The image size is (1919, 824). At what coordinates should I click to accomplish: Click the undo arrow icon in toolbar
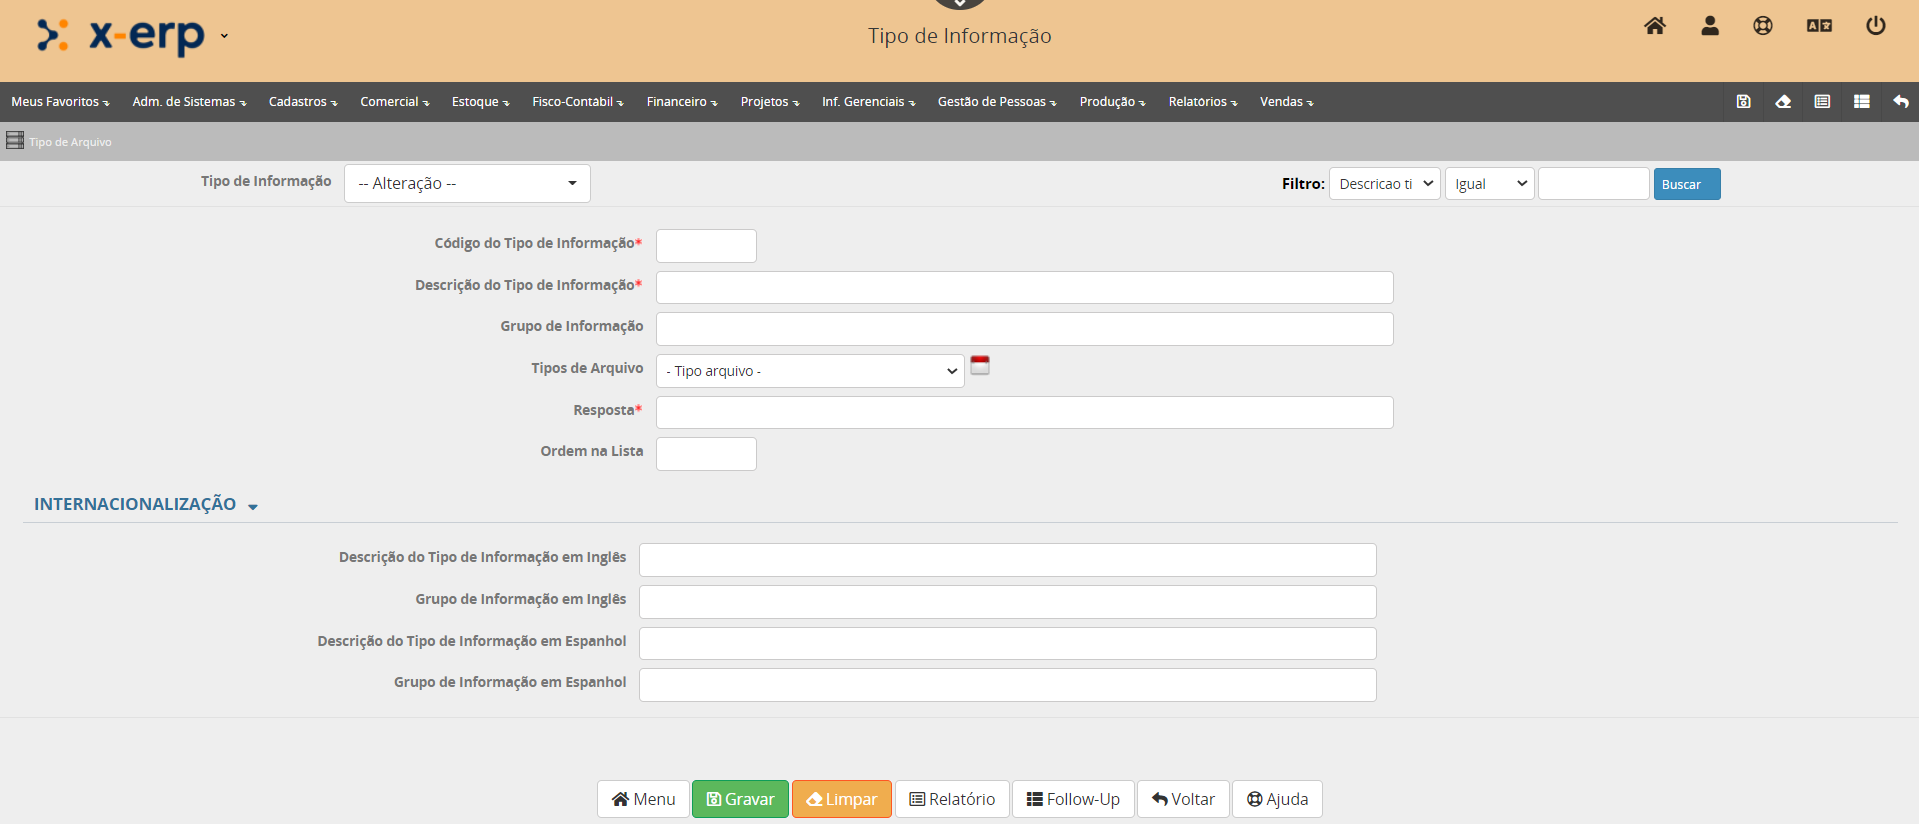(1901, 102)
